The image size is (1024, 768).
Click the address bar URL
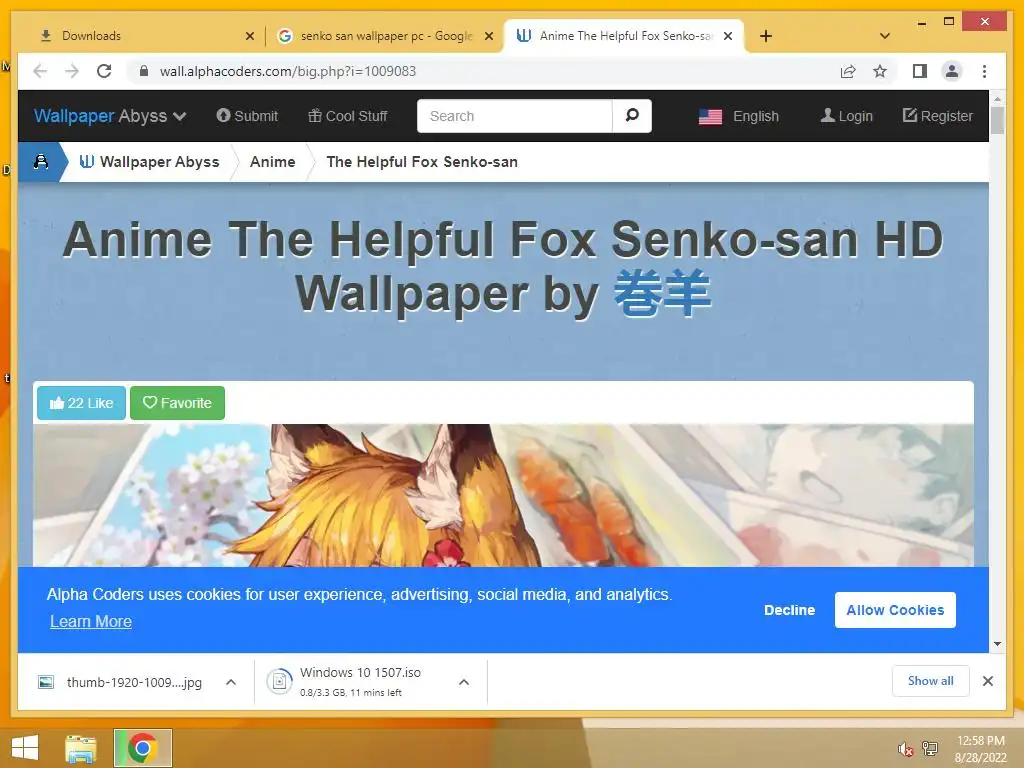coord(287,71)
